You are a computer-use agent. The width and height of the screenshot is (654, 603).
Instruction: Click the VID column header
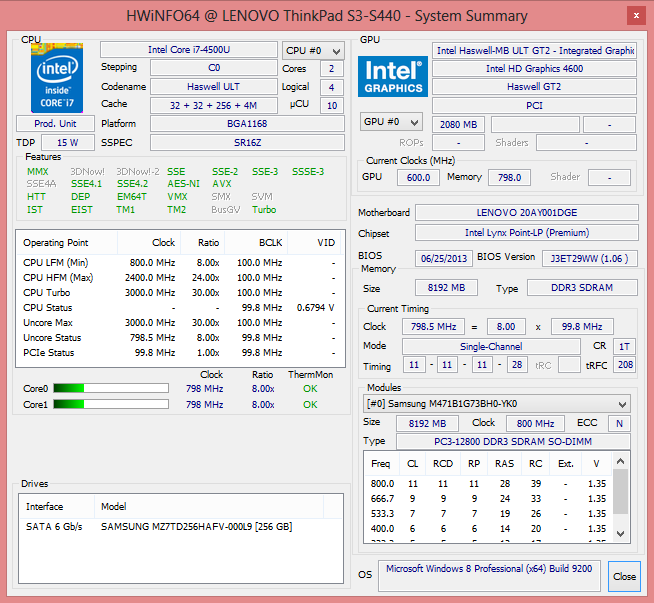314,243
